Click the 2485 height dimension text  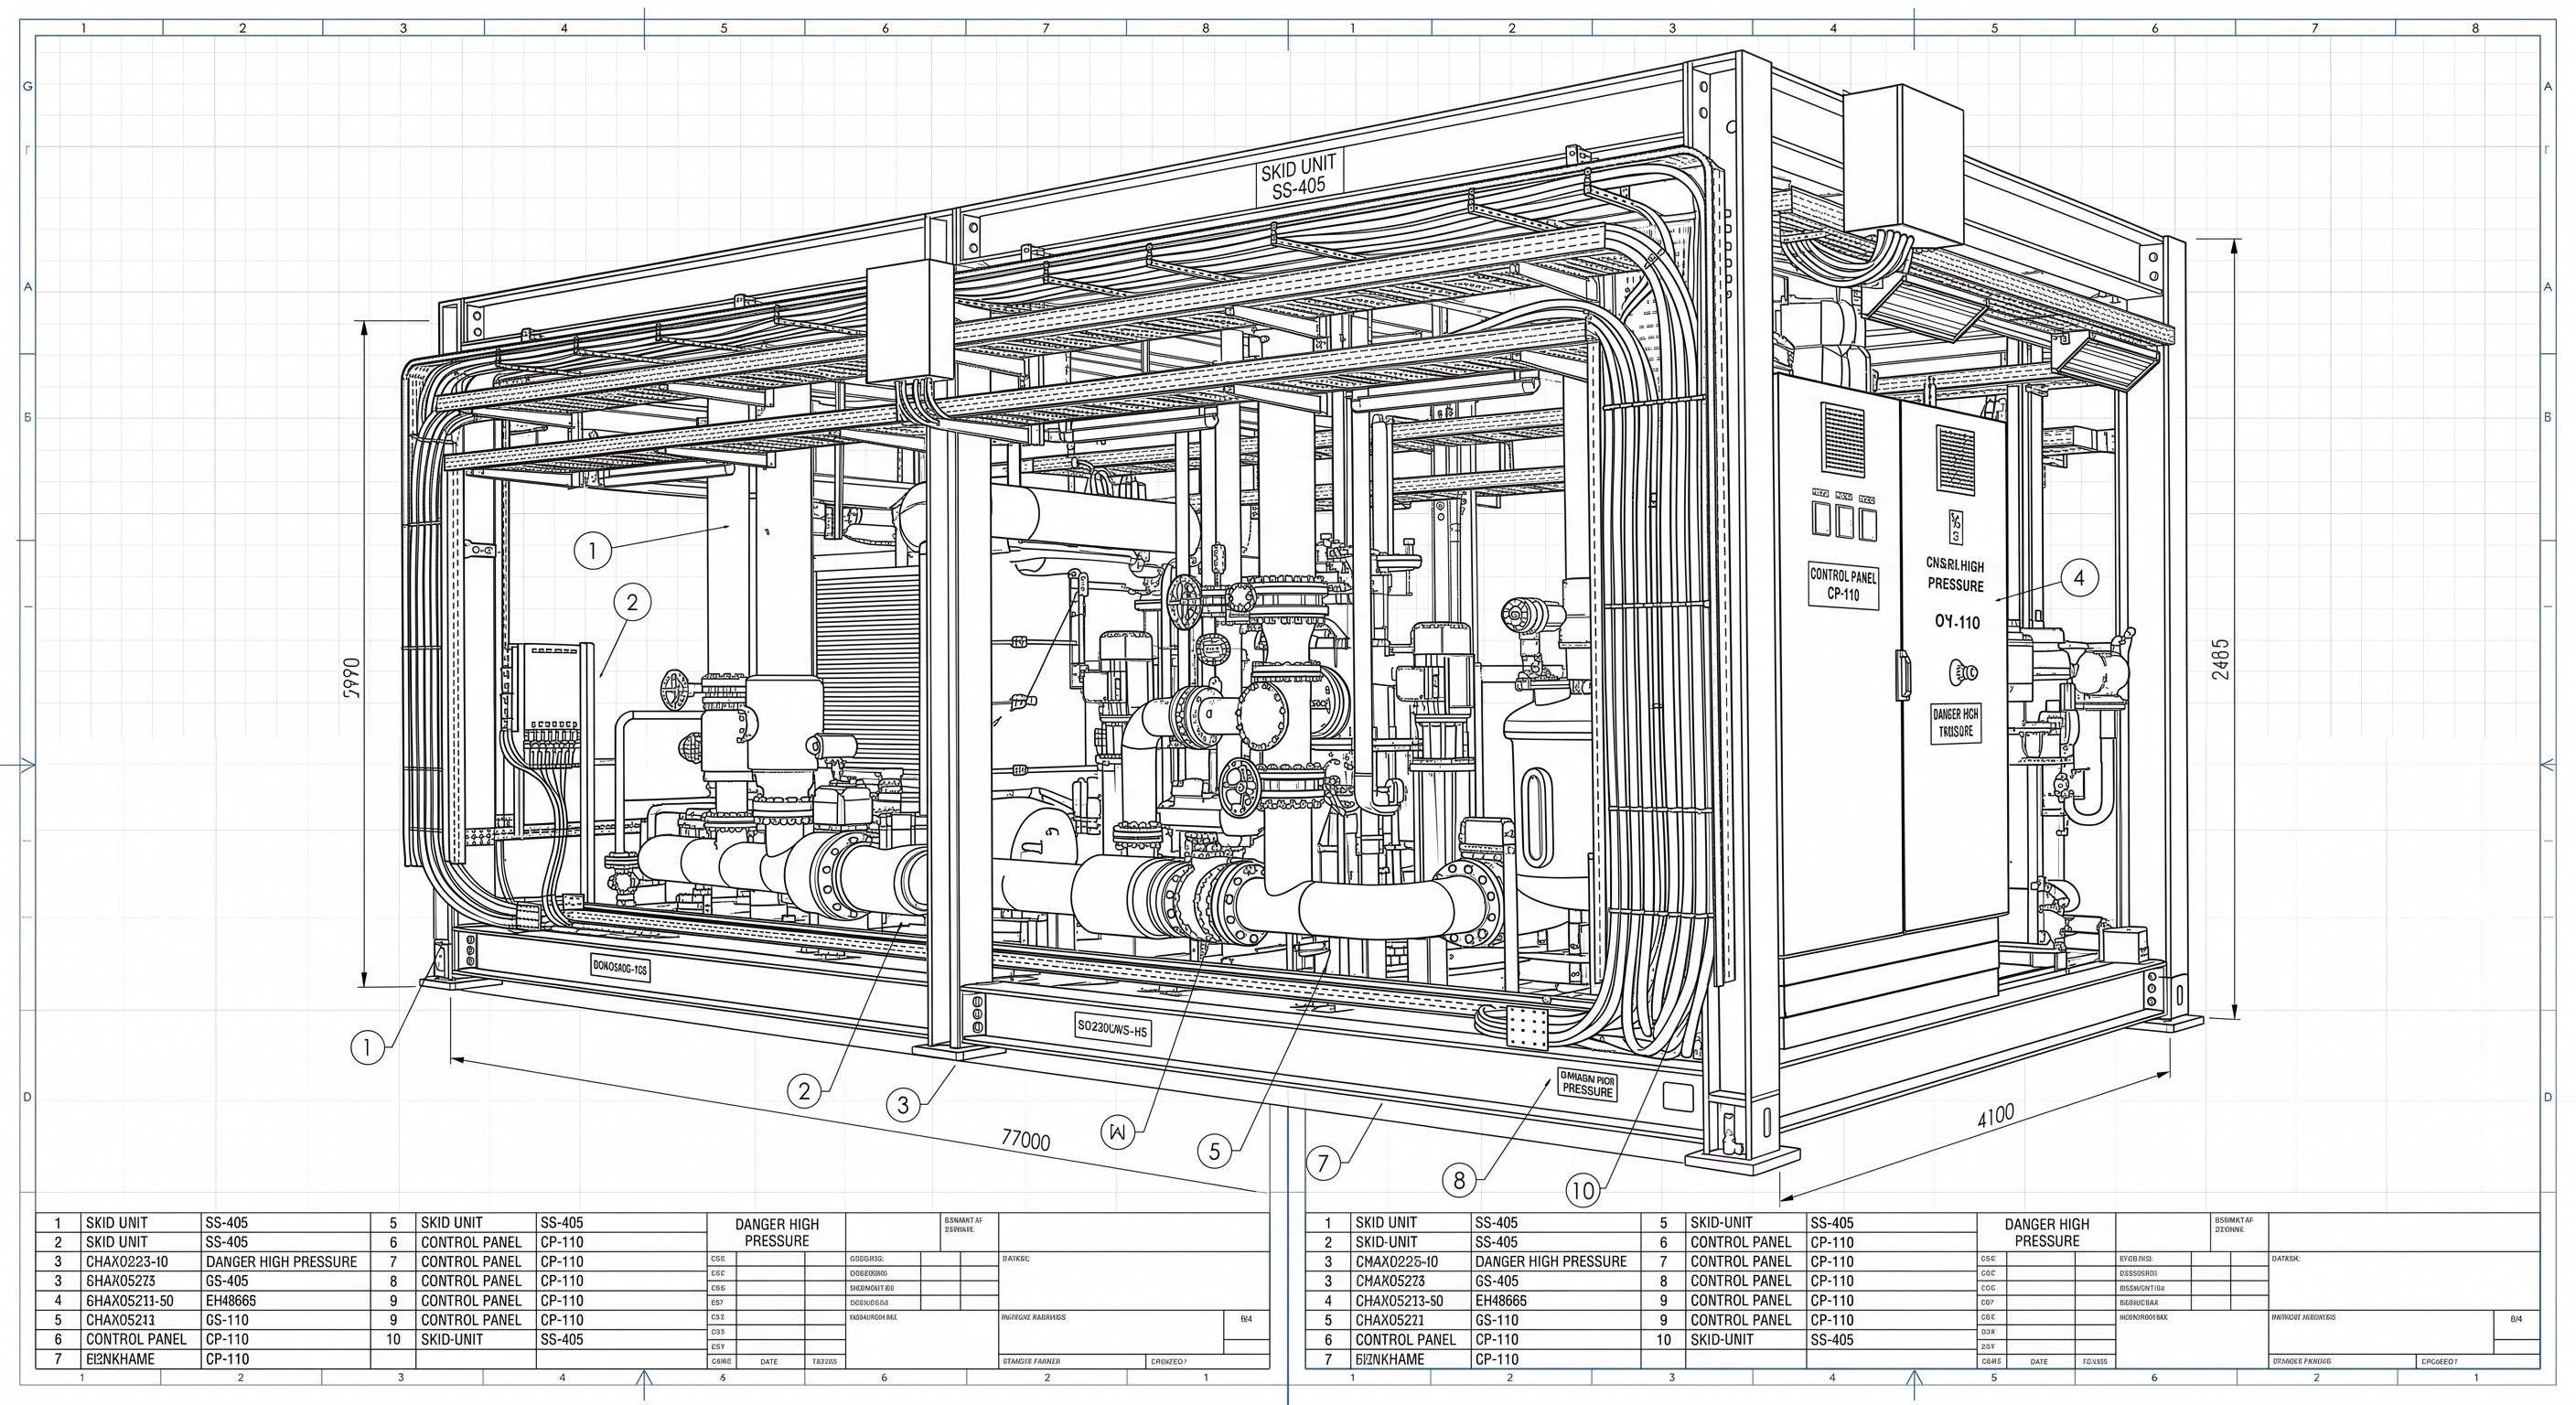coord(2220,659)
